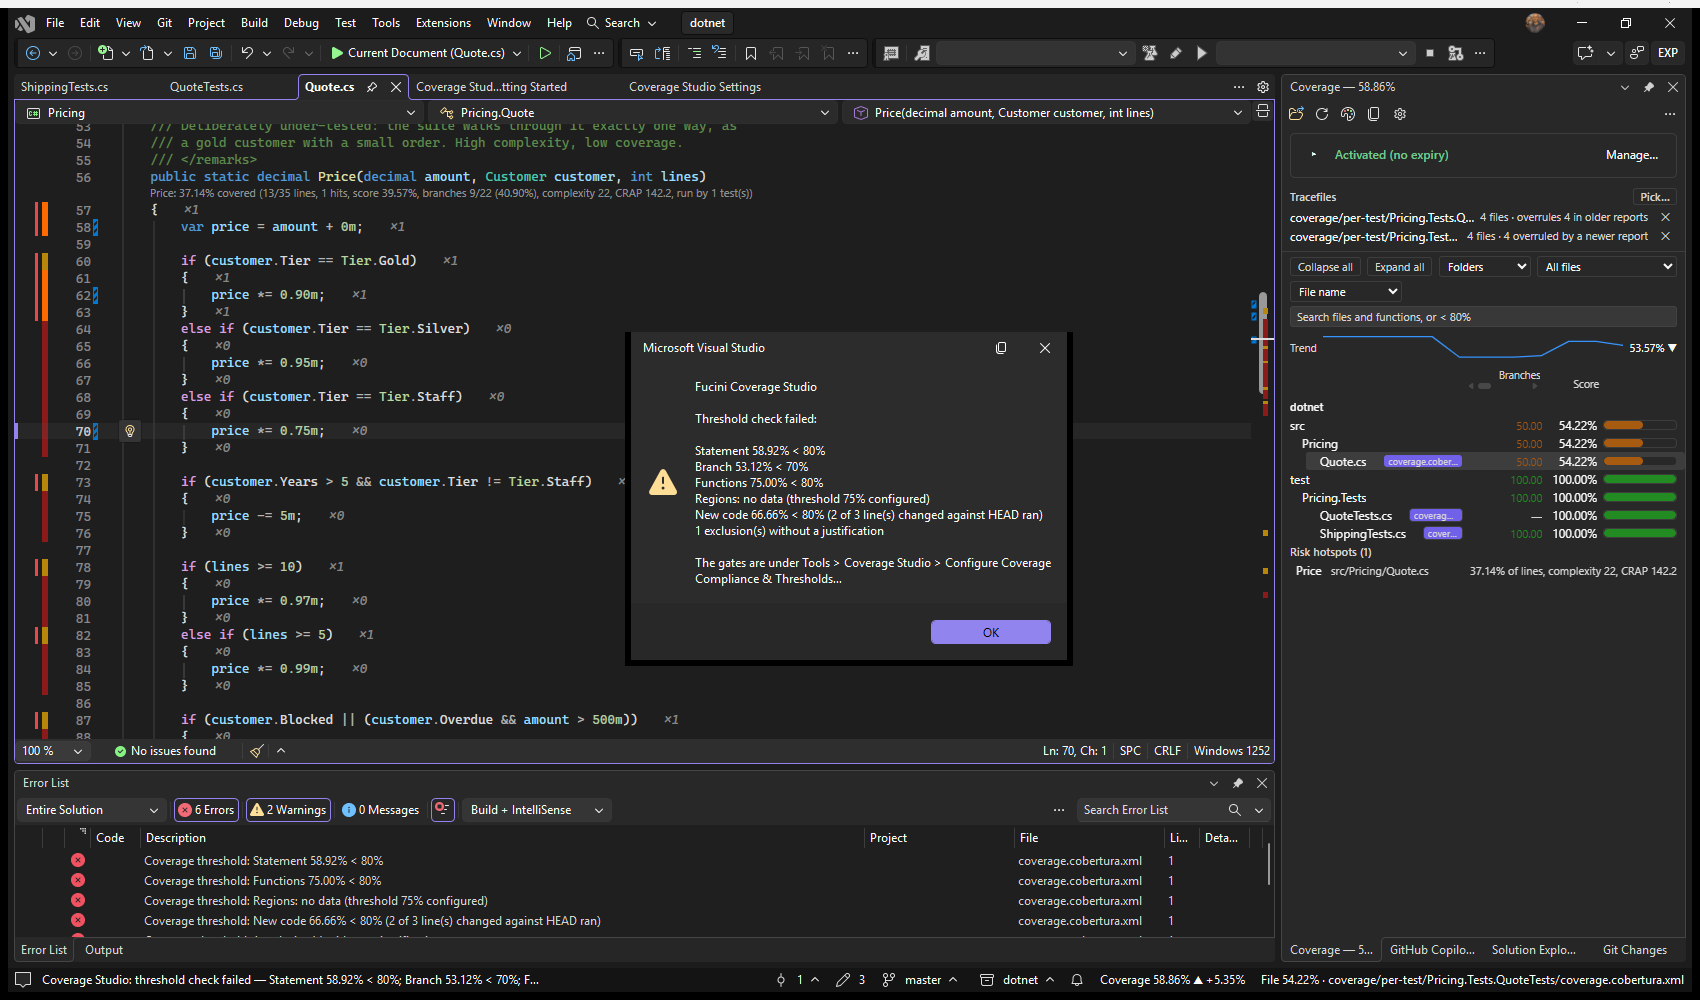Reload coverage with the circular refresh icon
Screen dimensions: 1700x1000
tap(1322, 114)
